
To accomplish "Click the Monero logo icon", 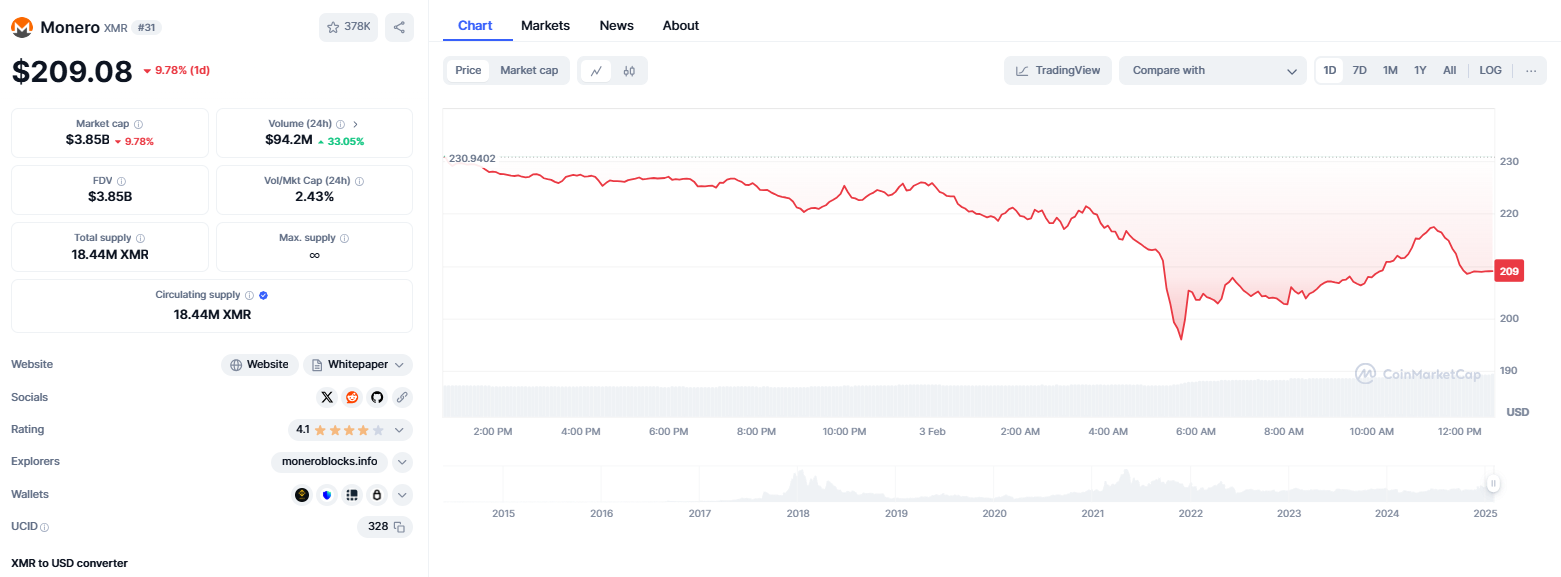I will 23,27.
